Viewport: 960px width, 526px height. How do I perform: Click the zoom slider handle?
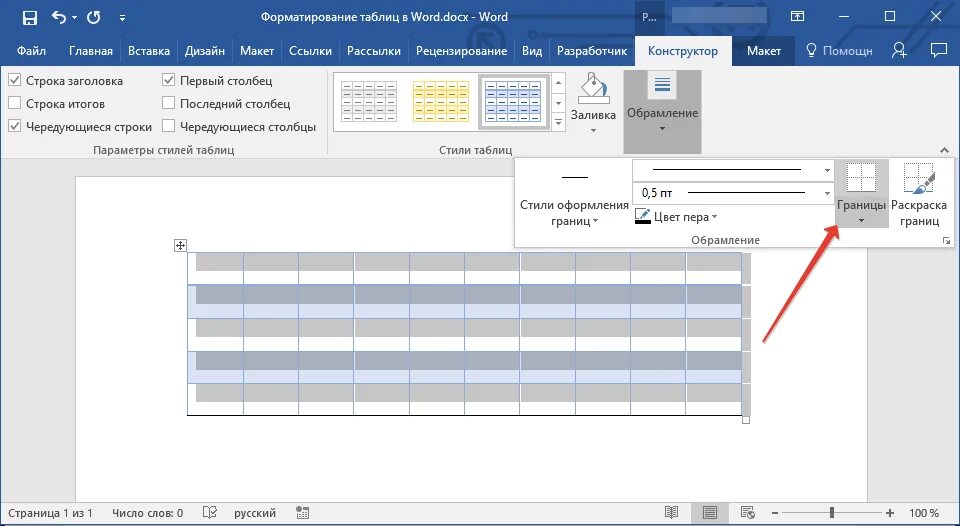pyautogui.click(x=831, y=513)
